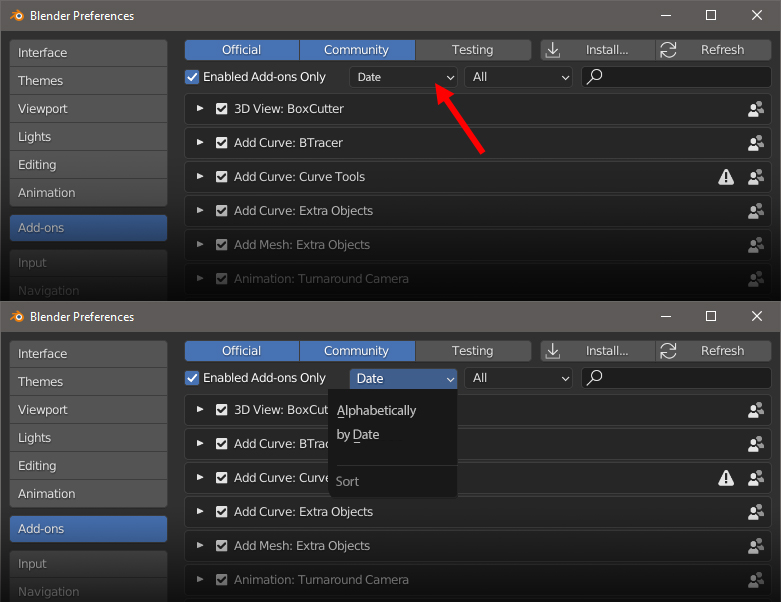781x602 pixels.
Task: Open Interface section in top window sidebar
Action: pos(88,53)
